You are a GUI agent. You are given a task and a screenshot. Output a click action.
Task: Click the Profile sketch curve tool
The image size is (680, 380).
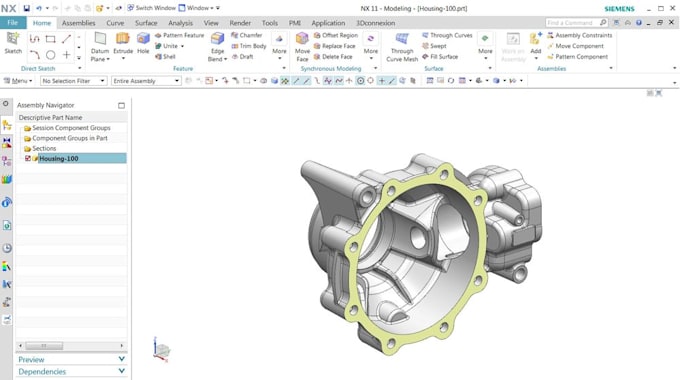[x=35, y=39]
